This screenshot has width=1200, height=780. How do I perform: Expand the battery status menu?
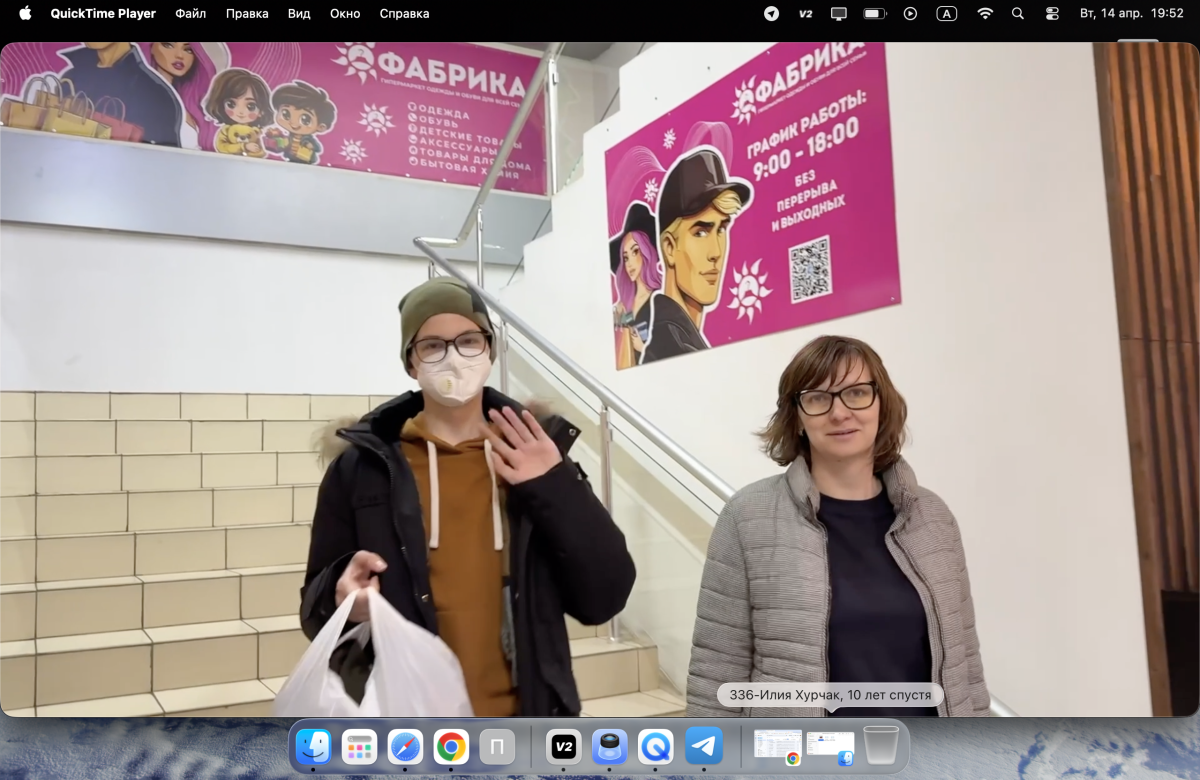coord(875,14)
